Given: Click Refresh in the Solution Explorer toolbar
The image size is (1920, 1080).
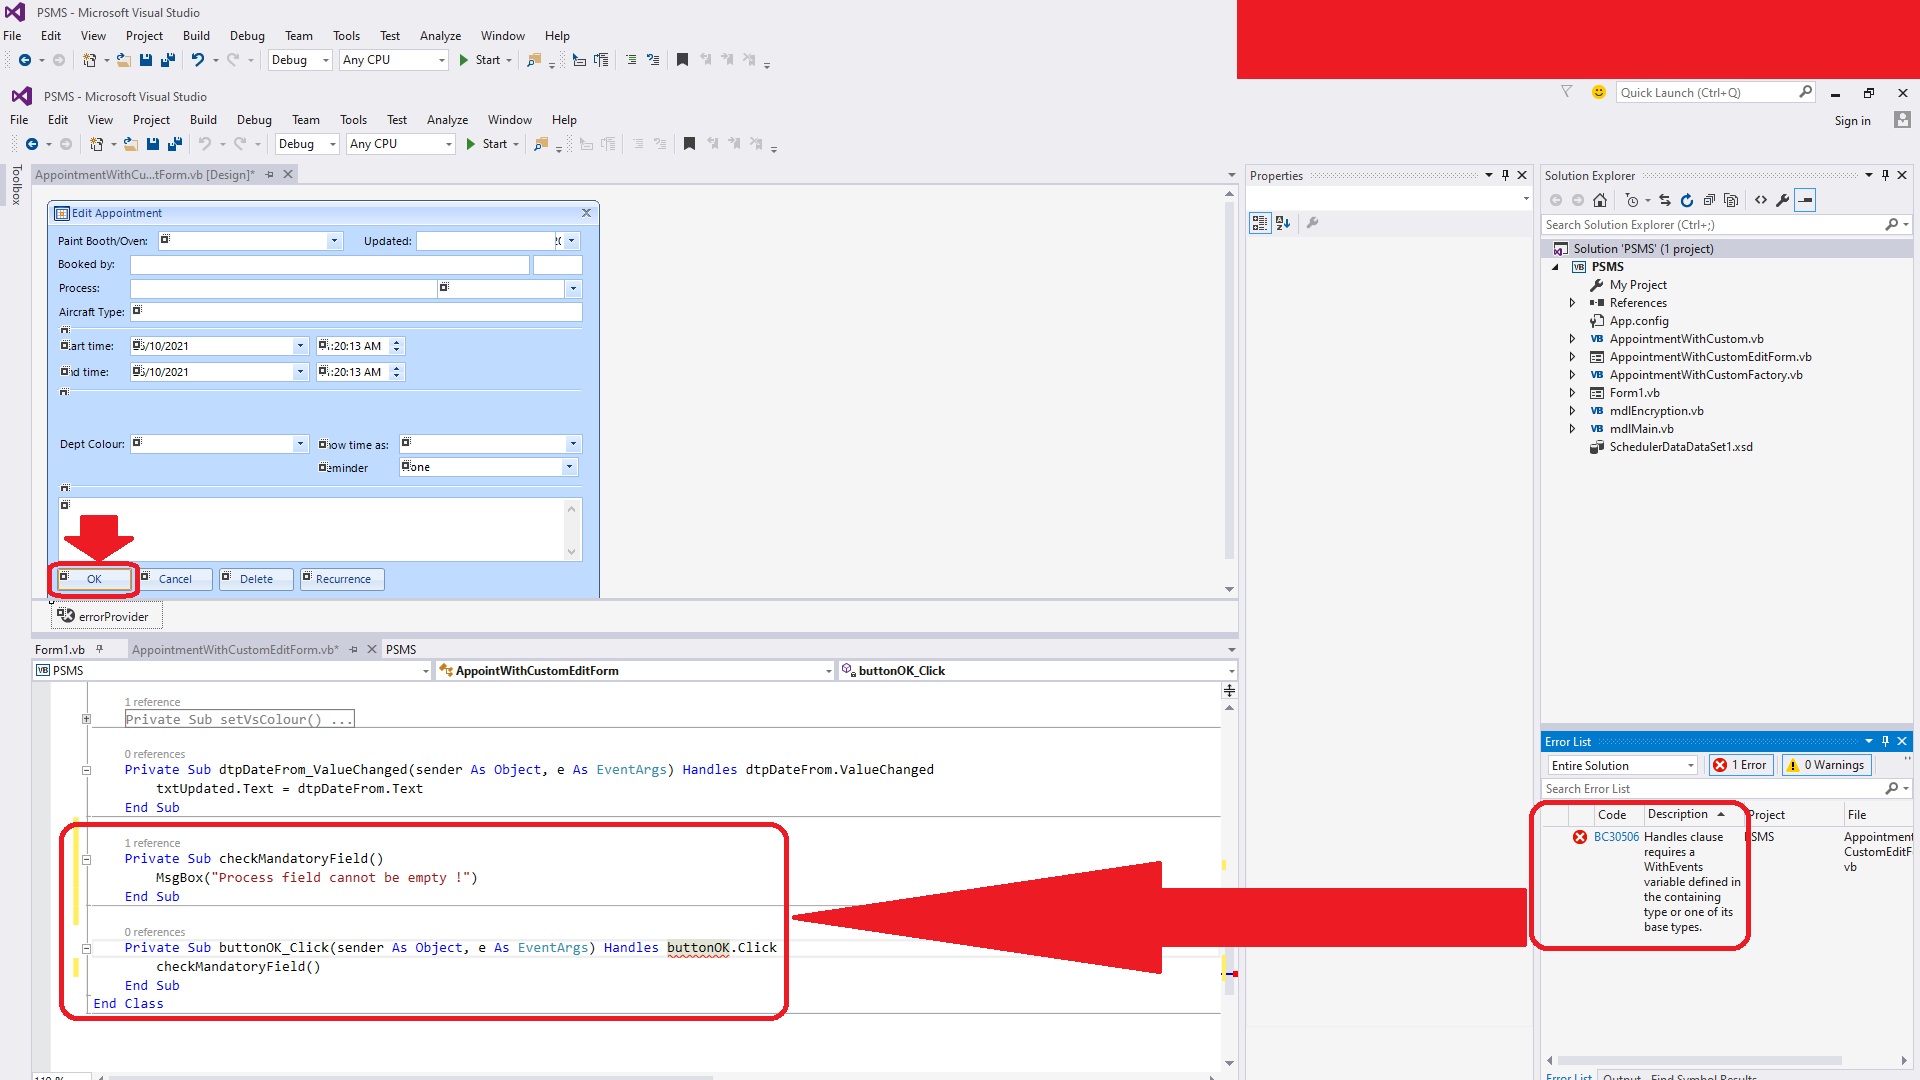Looking at the screenshot, I should coord(1687,200).
